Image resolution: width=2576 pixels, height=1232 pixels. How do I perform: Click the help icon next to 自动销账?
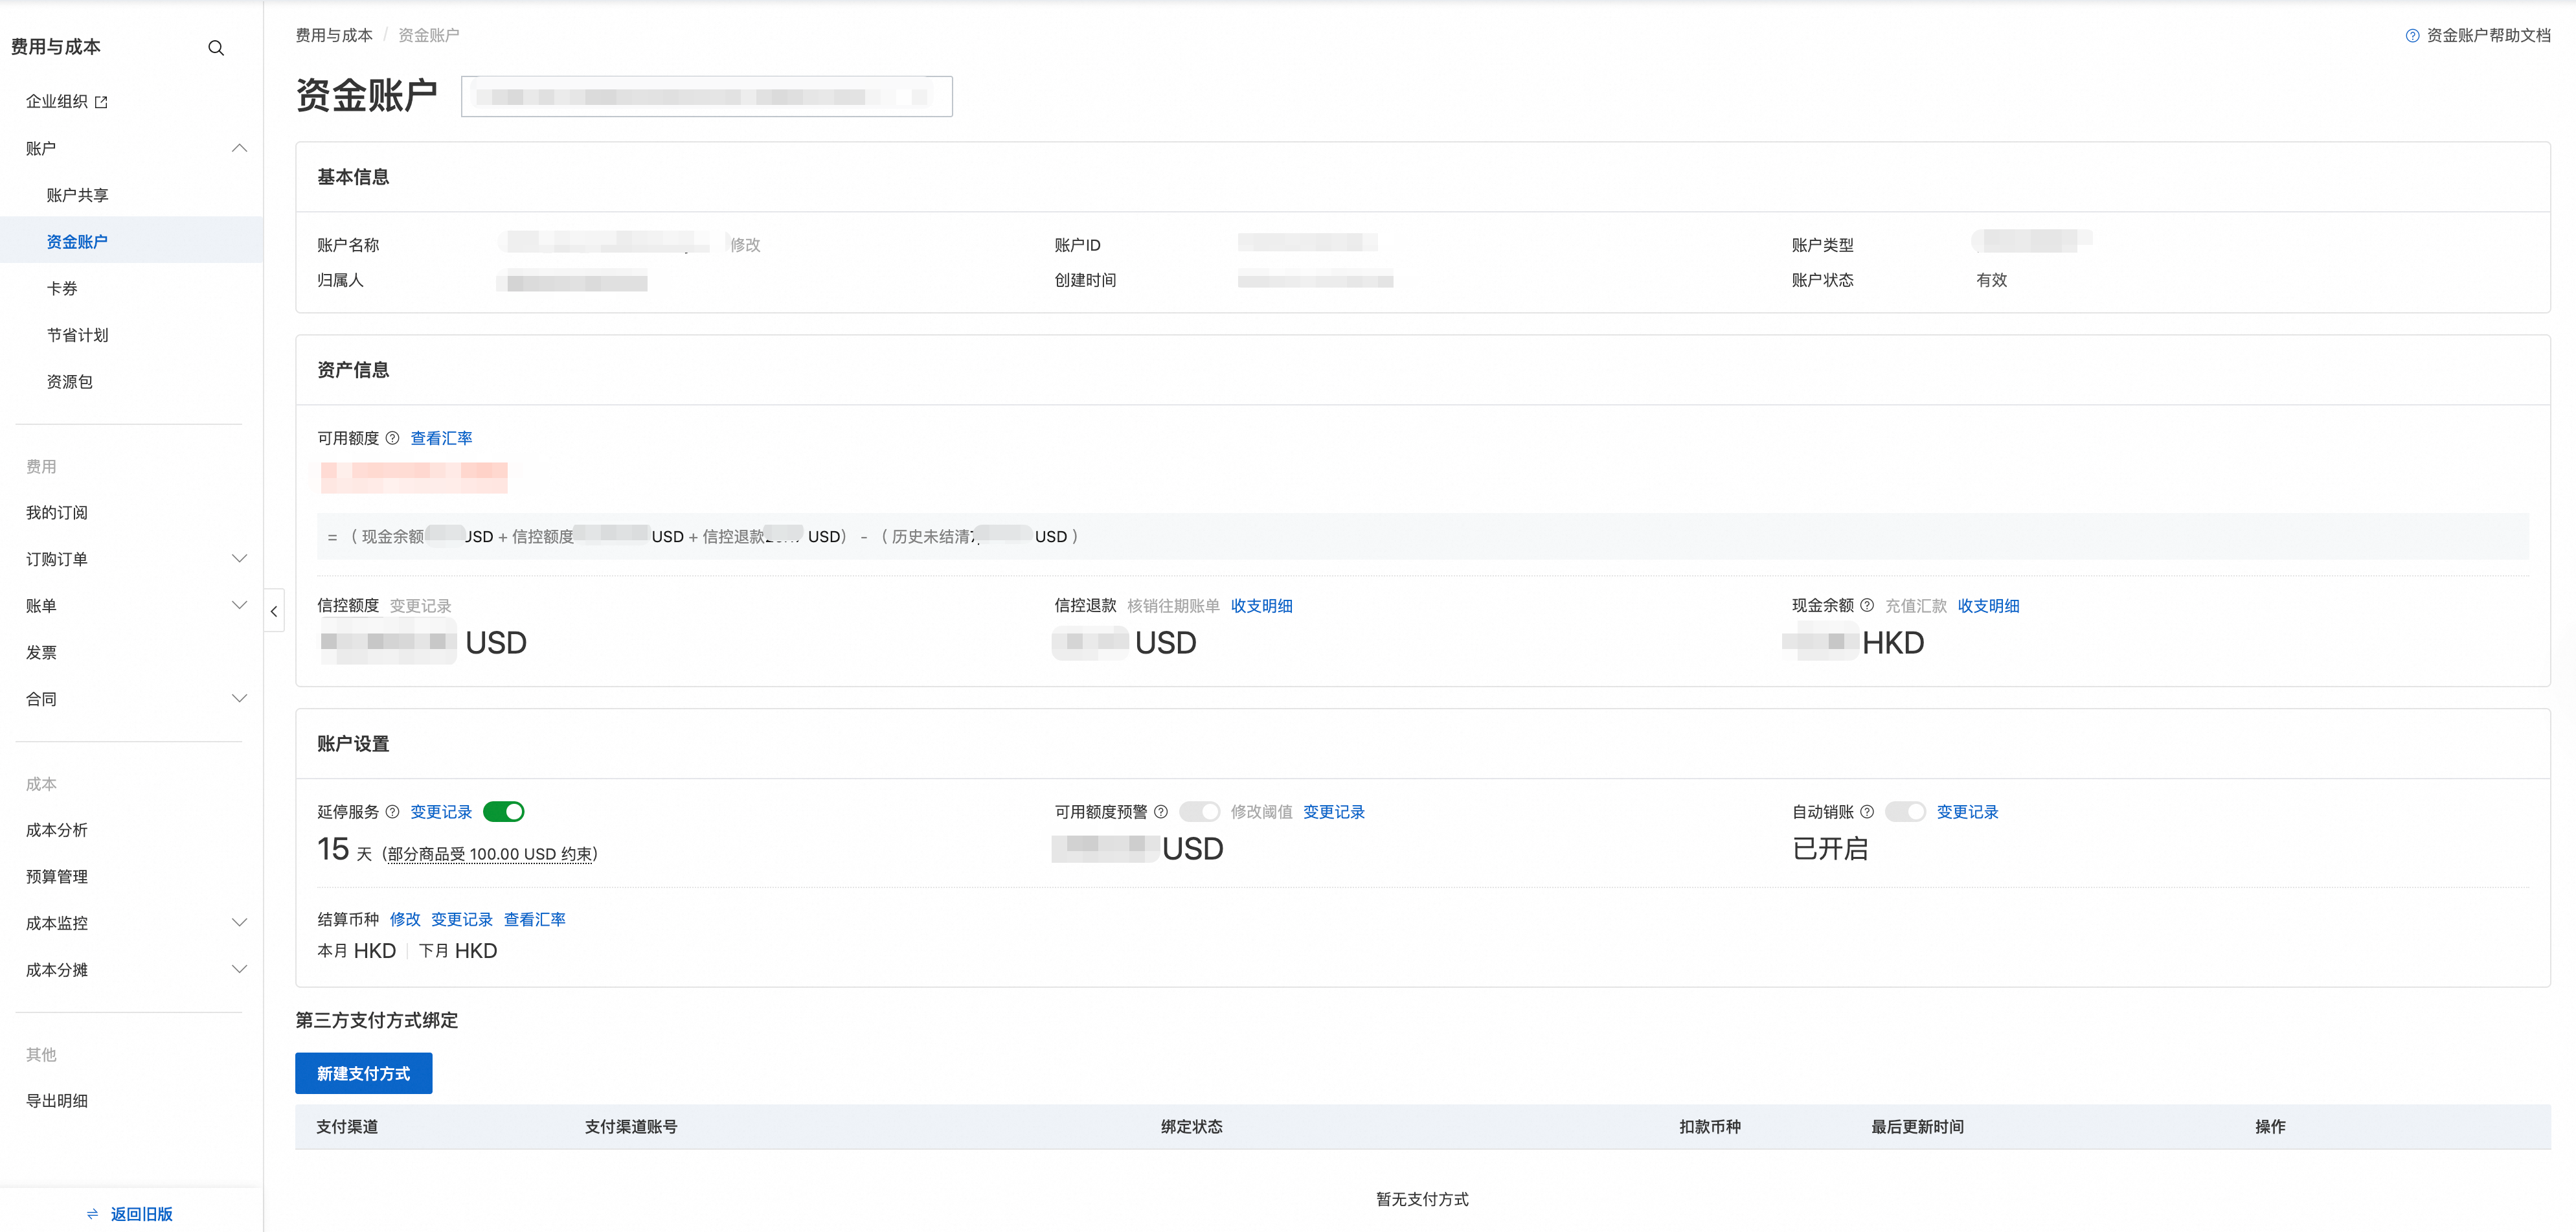[x=1866, y=811]
